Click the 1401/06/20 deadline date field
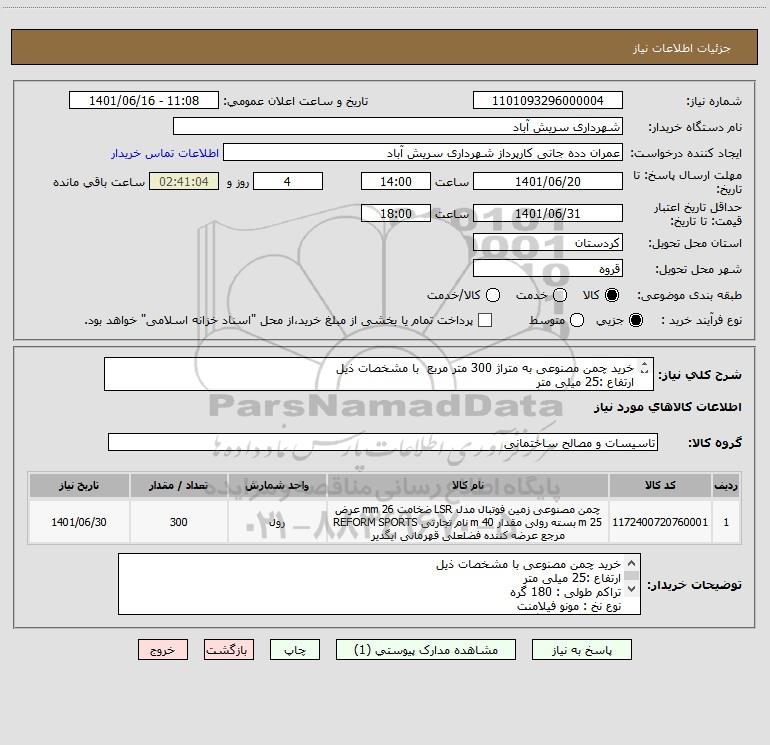The image size is (770, 745). tap(548, 181)
